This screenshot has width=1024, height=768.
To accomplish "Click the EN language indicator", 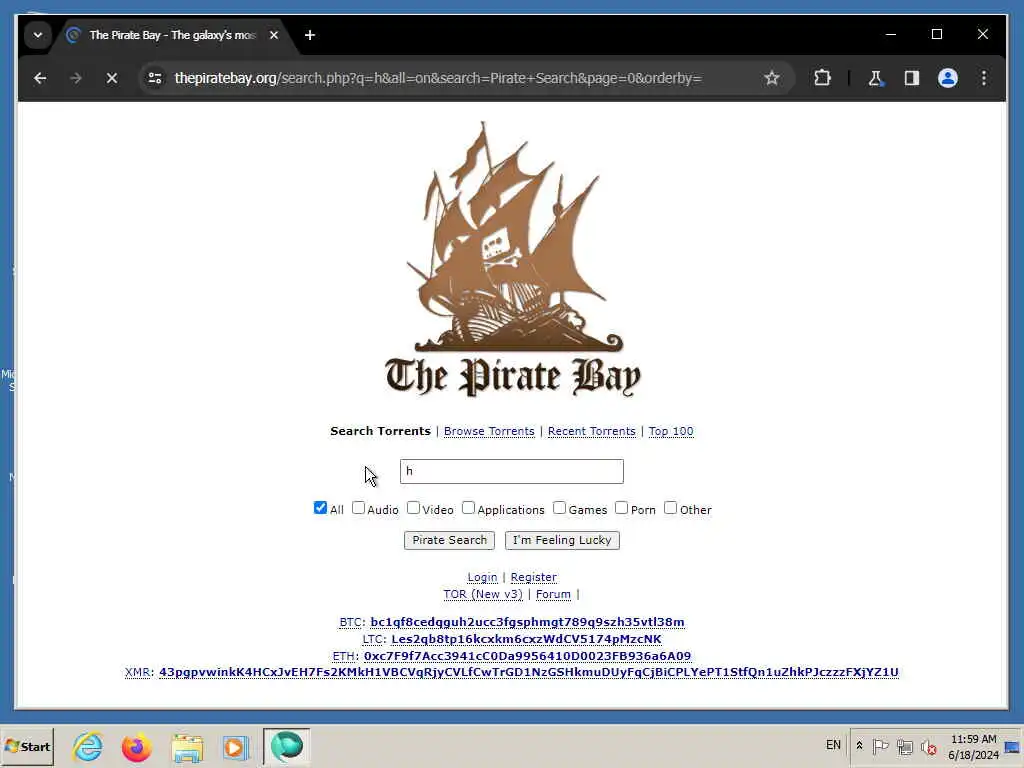I will (x=833, y=745).
